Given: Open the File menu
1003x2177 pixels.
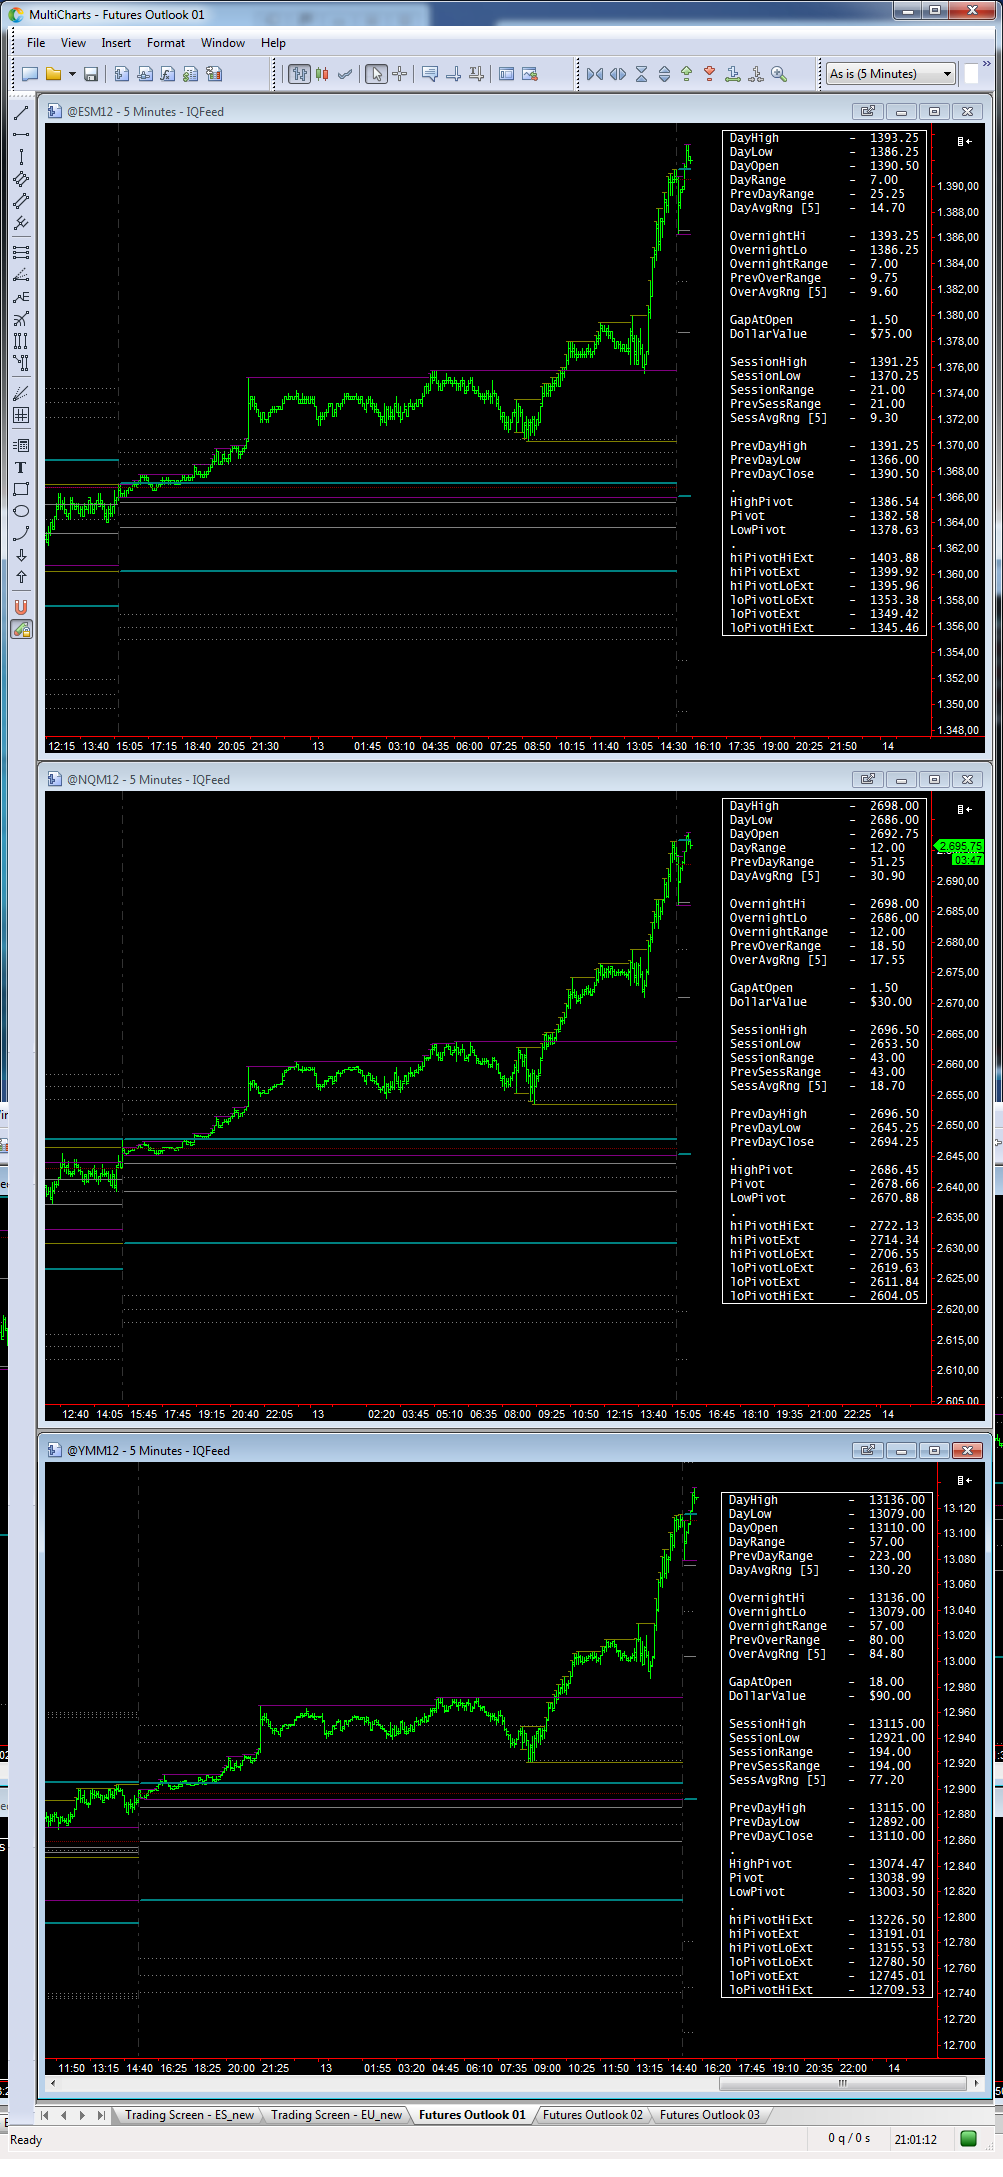Looking at the screenshot, I should click(36, 43).
